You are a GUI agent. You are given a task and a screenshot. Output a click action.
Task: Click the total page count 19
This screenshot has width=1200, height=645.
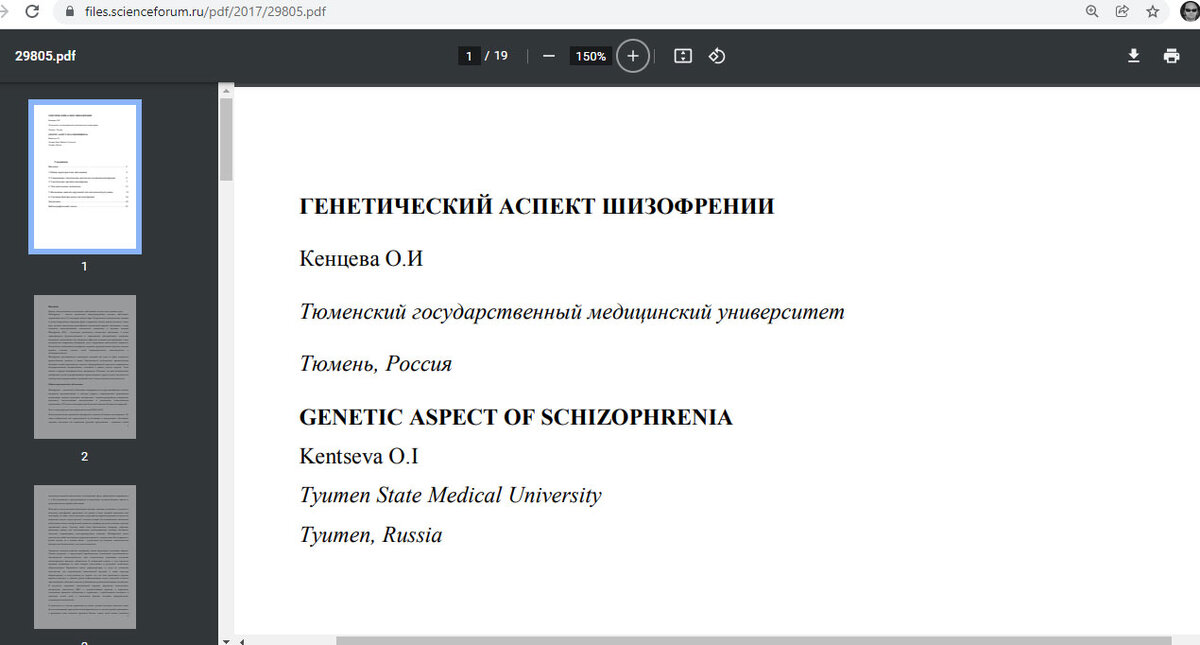tap(501, 56)
